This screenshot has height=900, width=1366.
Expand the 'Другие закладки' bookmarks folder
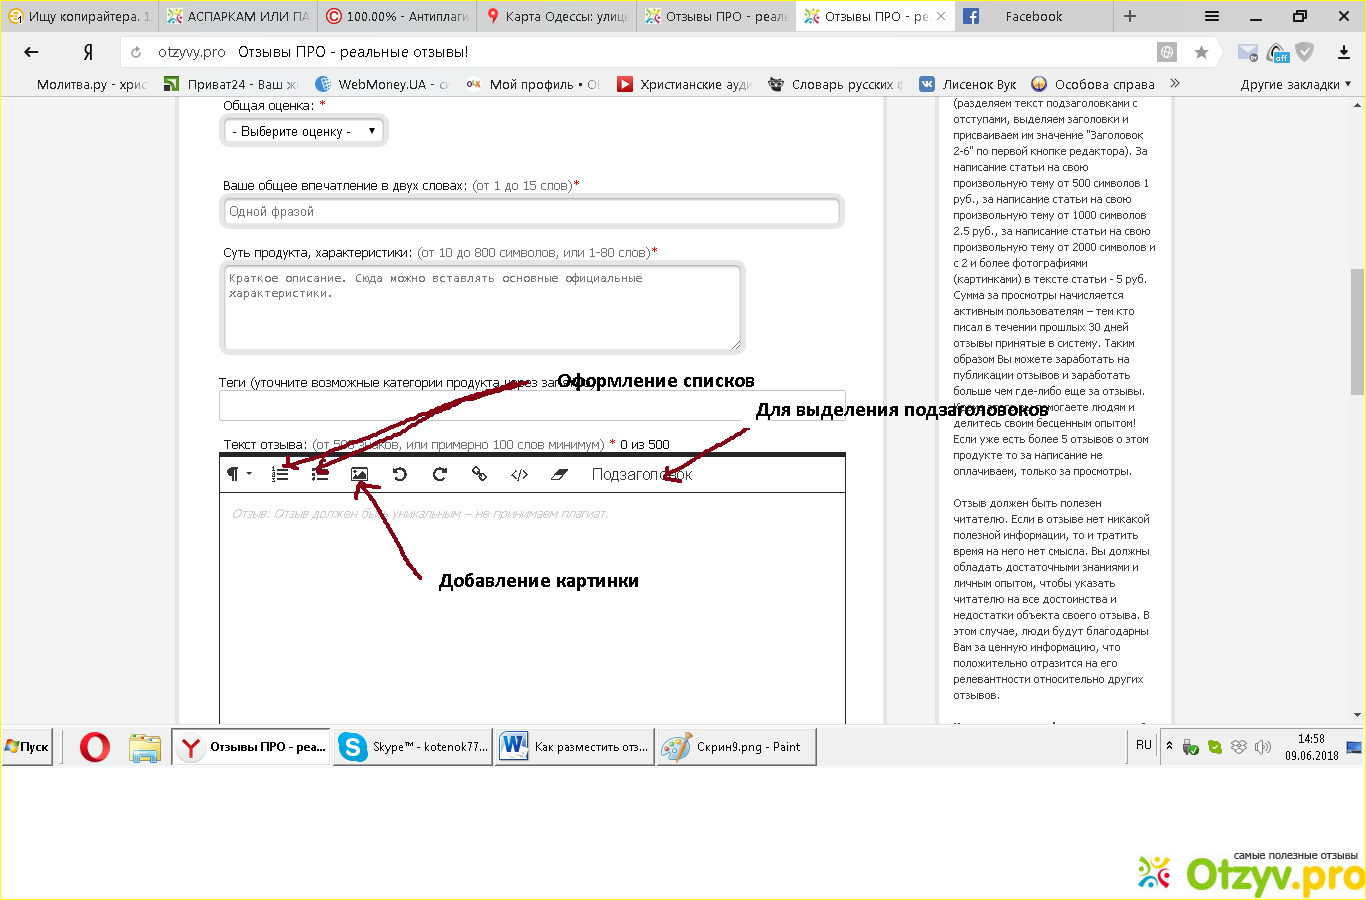point(1295,84)
